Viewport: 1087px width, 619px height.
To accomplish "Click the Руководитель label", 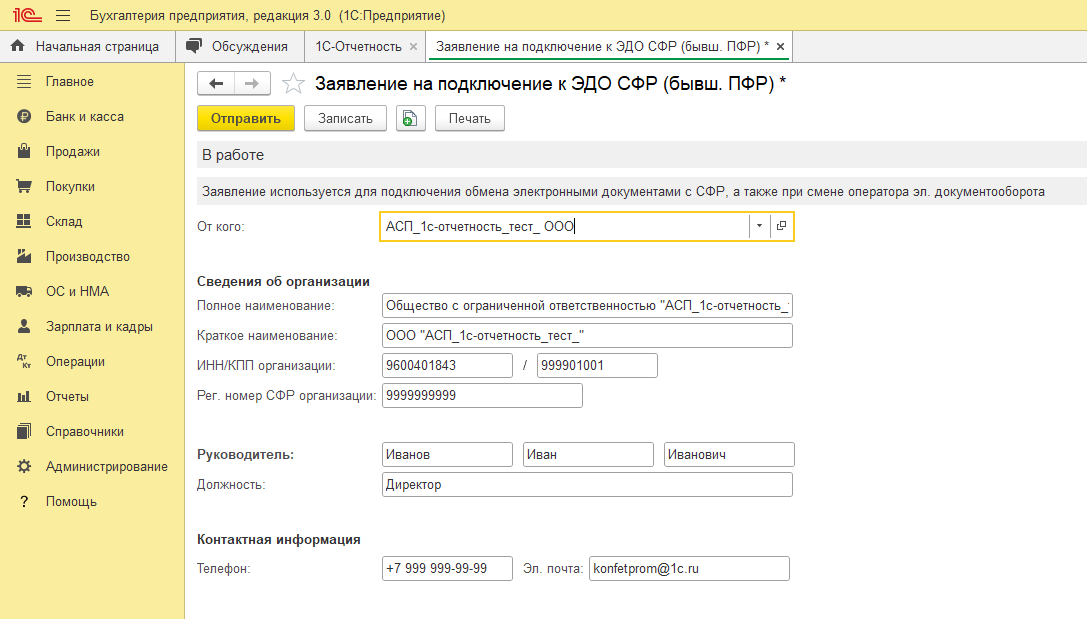I will pos(245,455).
